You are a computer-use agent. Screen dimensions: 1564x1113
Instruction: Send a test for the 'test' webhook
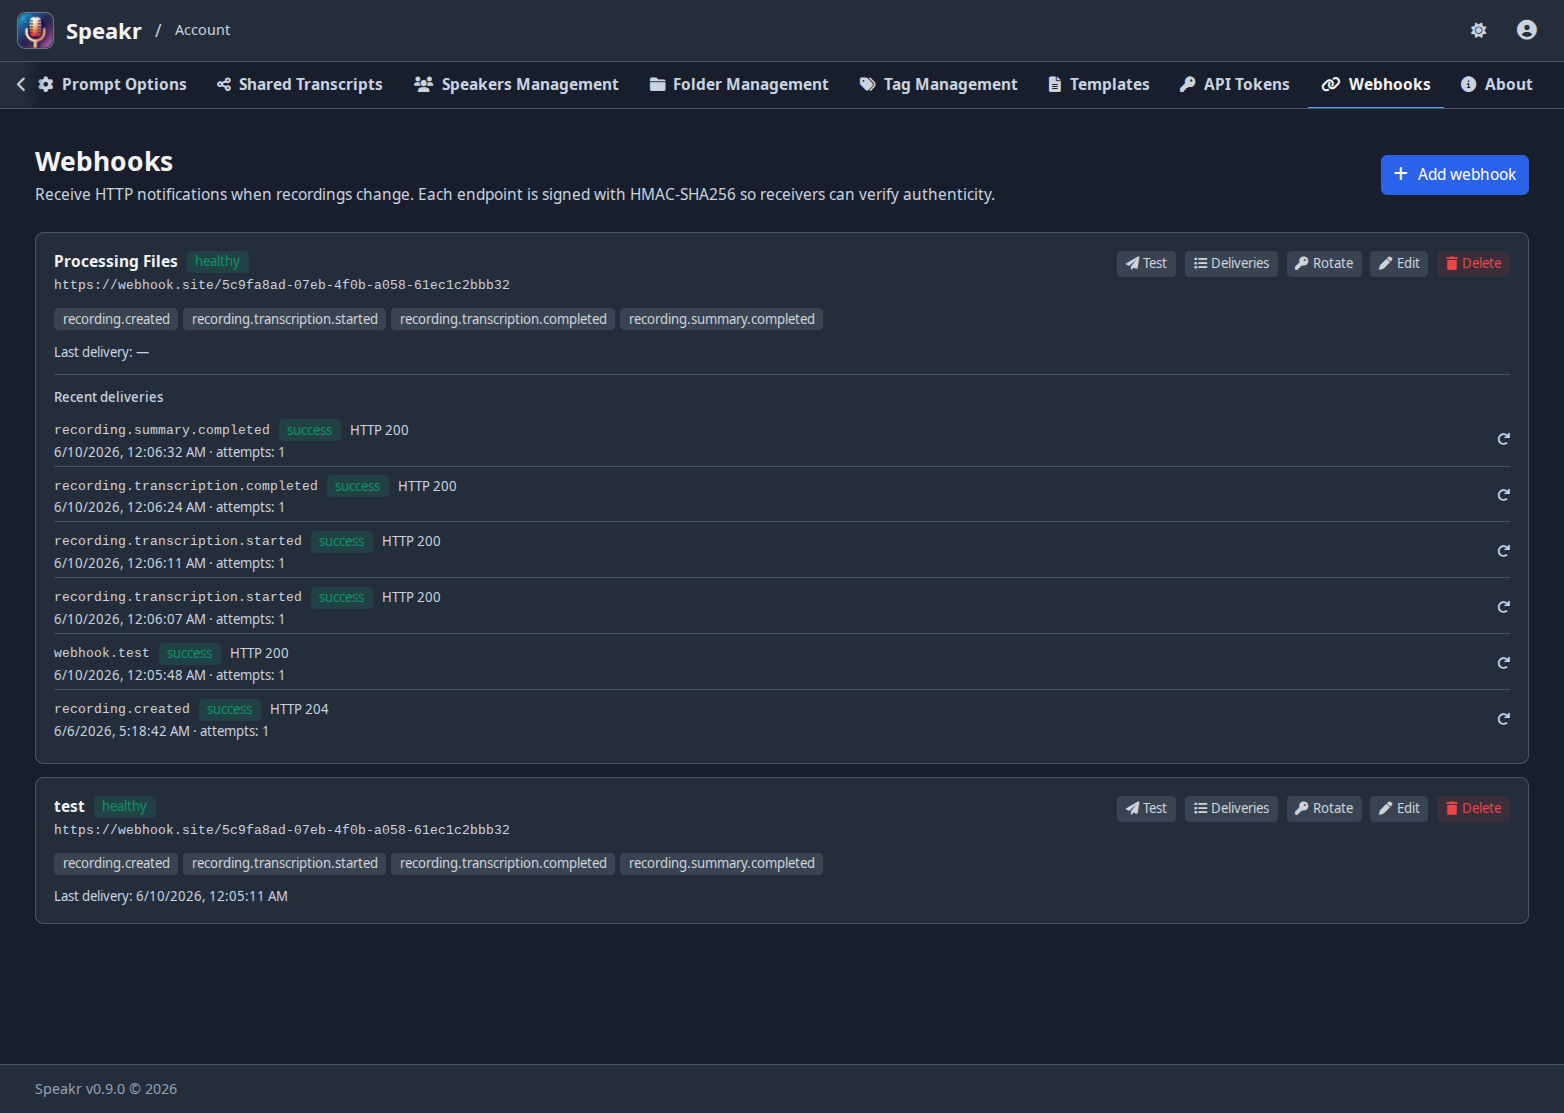tap(1146, 808)
